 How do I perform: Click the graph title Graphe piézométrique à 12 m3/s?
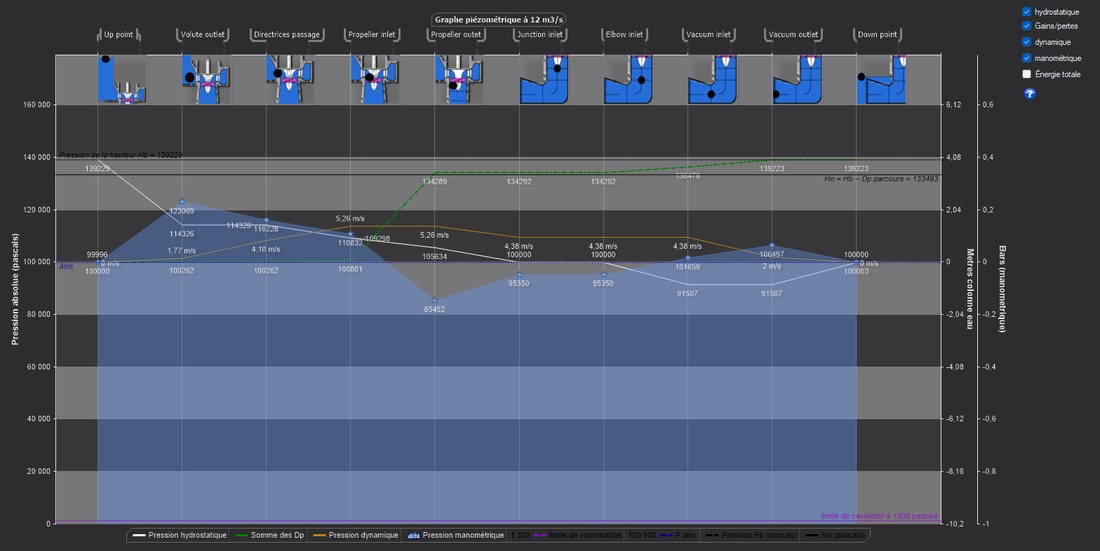[x=499, y=20]
